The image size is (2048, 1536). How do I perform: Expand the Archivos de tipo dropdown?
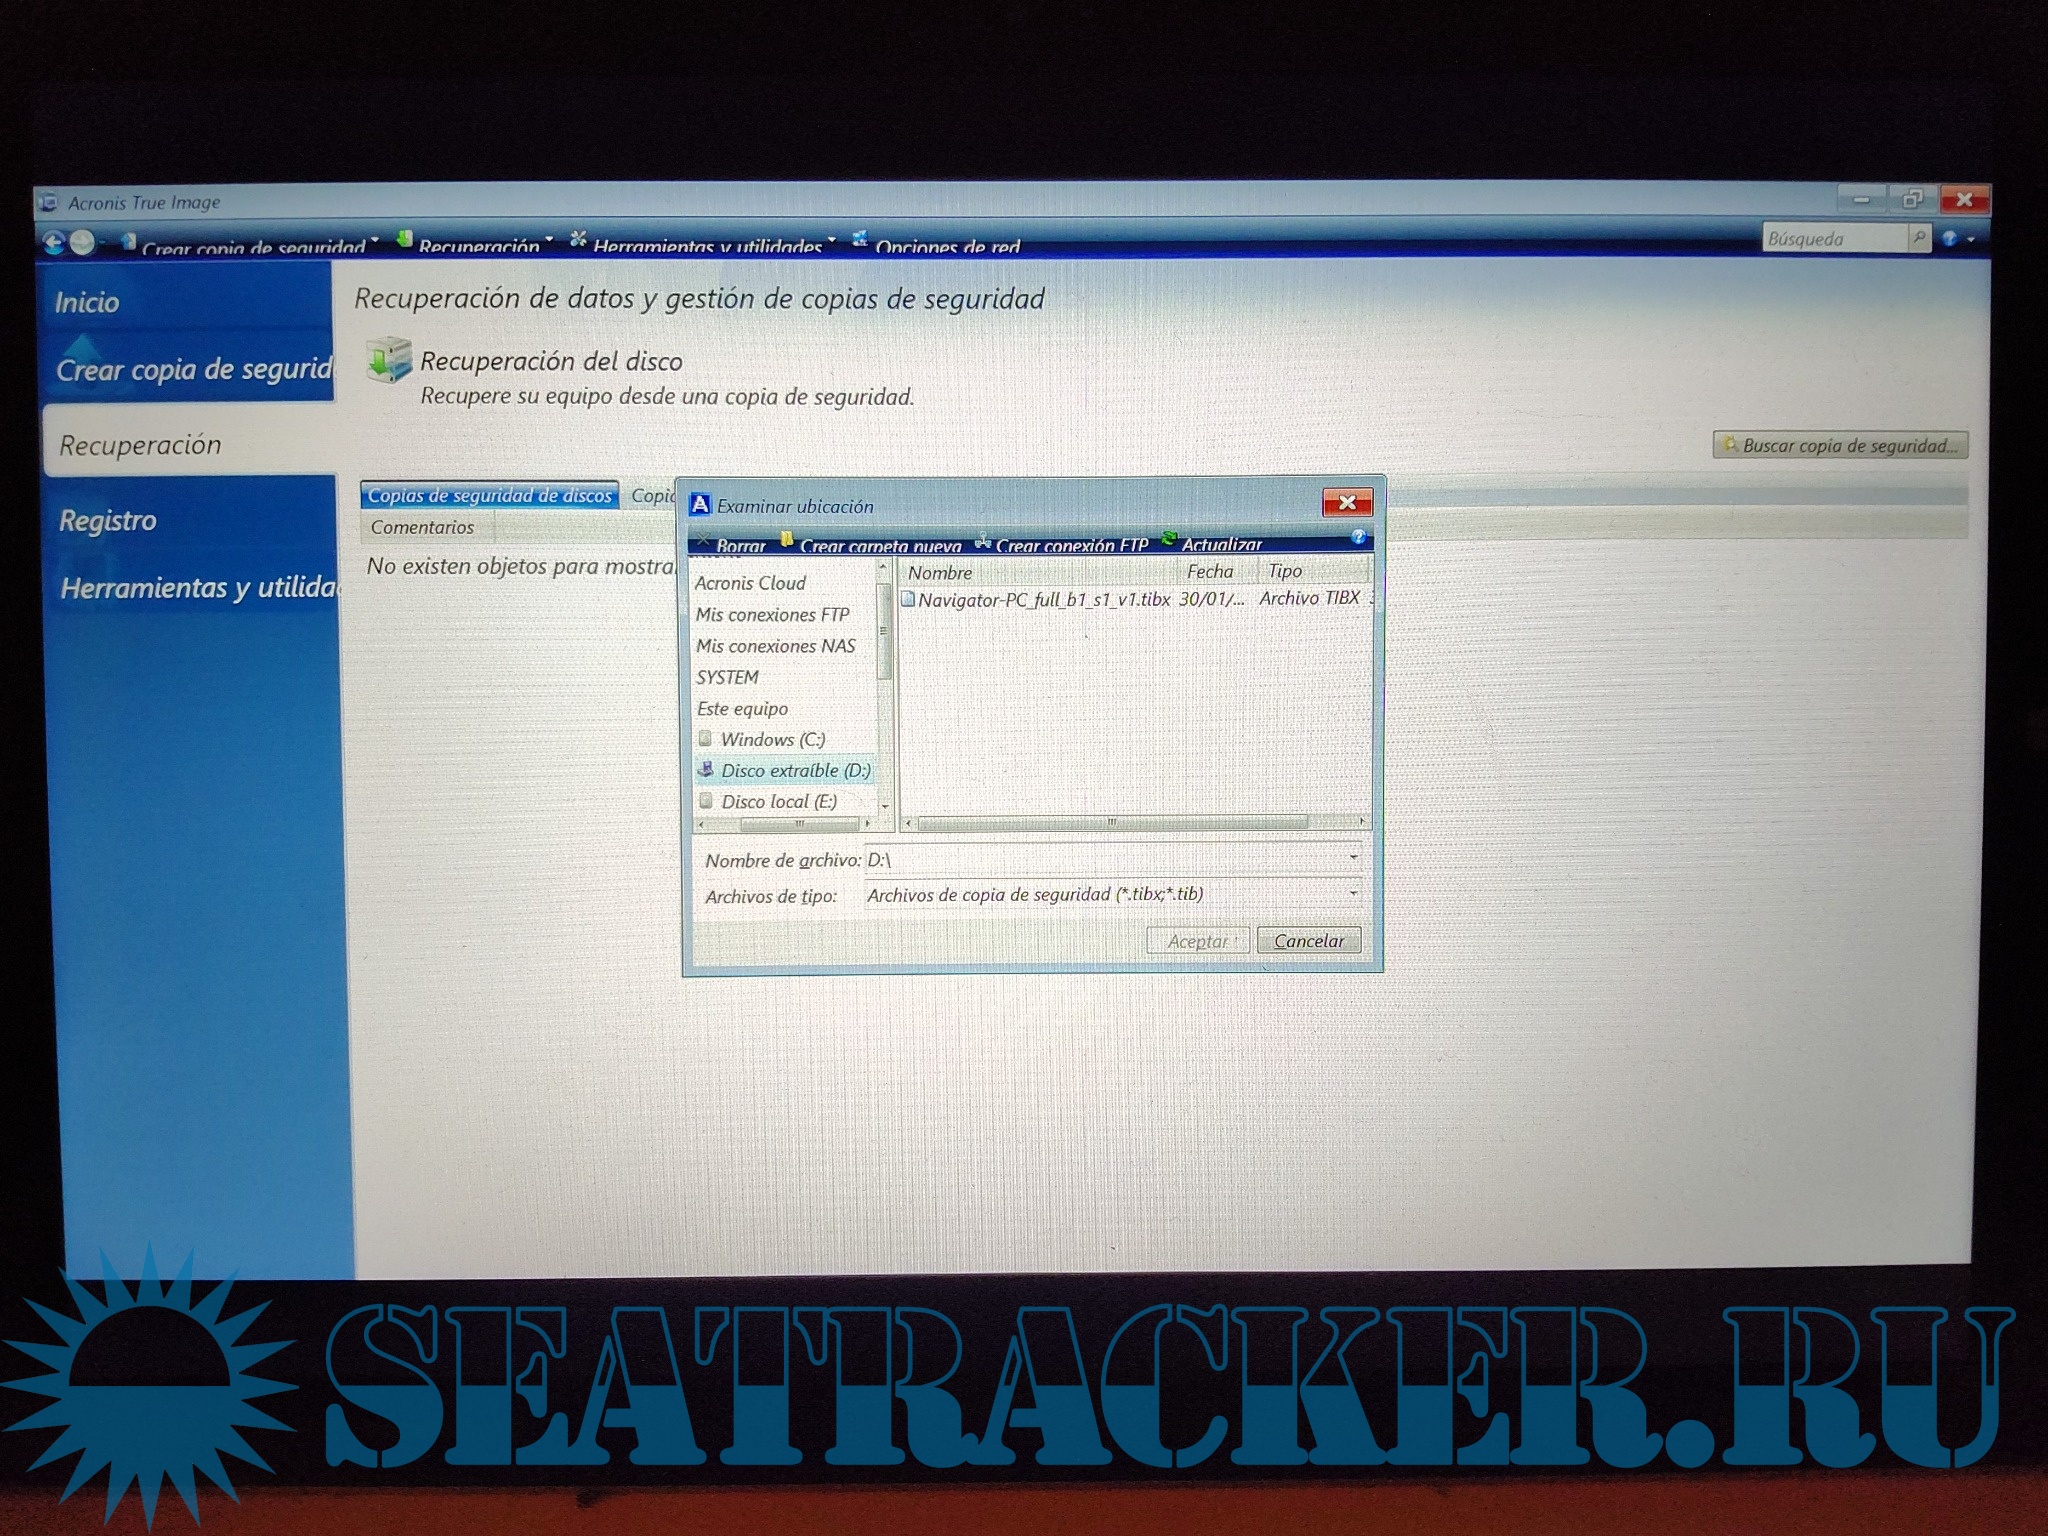[x=1353, y=893]
